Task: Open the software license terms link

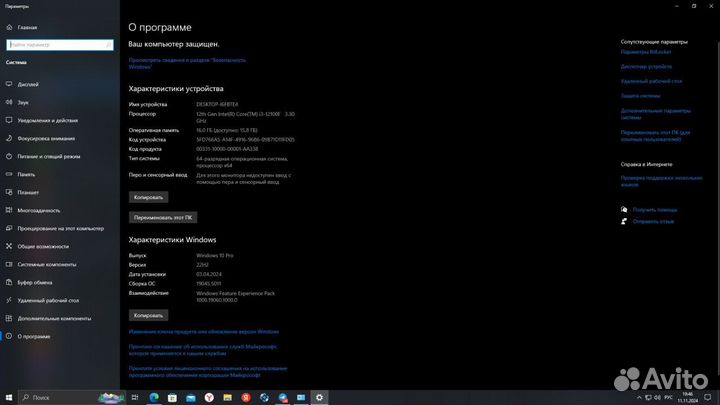Action: 208,371
